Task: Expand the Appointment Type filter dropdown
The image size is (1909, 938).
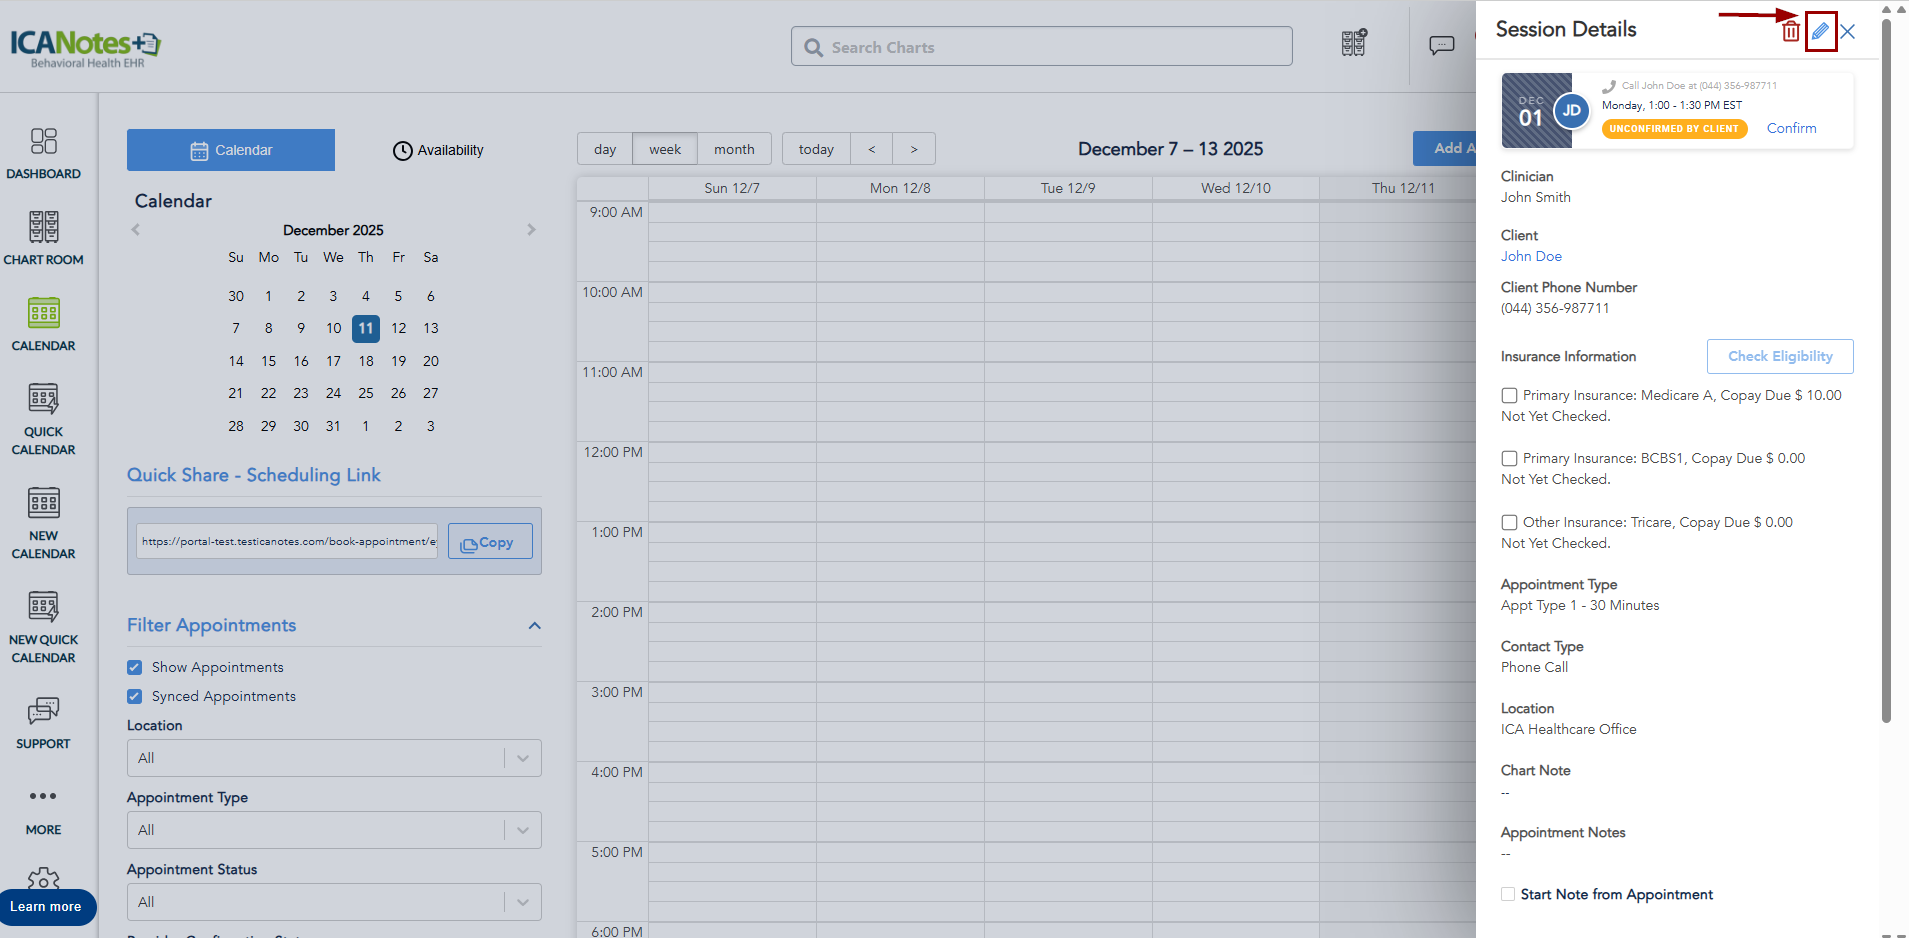Action: click(x=334, y=830)
